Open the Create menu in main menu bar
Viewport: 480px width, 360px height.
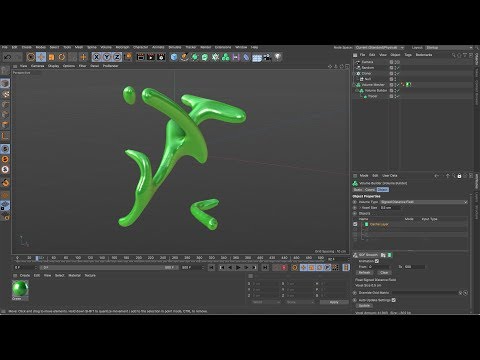pos(27,47)
